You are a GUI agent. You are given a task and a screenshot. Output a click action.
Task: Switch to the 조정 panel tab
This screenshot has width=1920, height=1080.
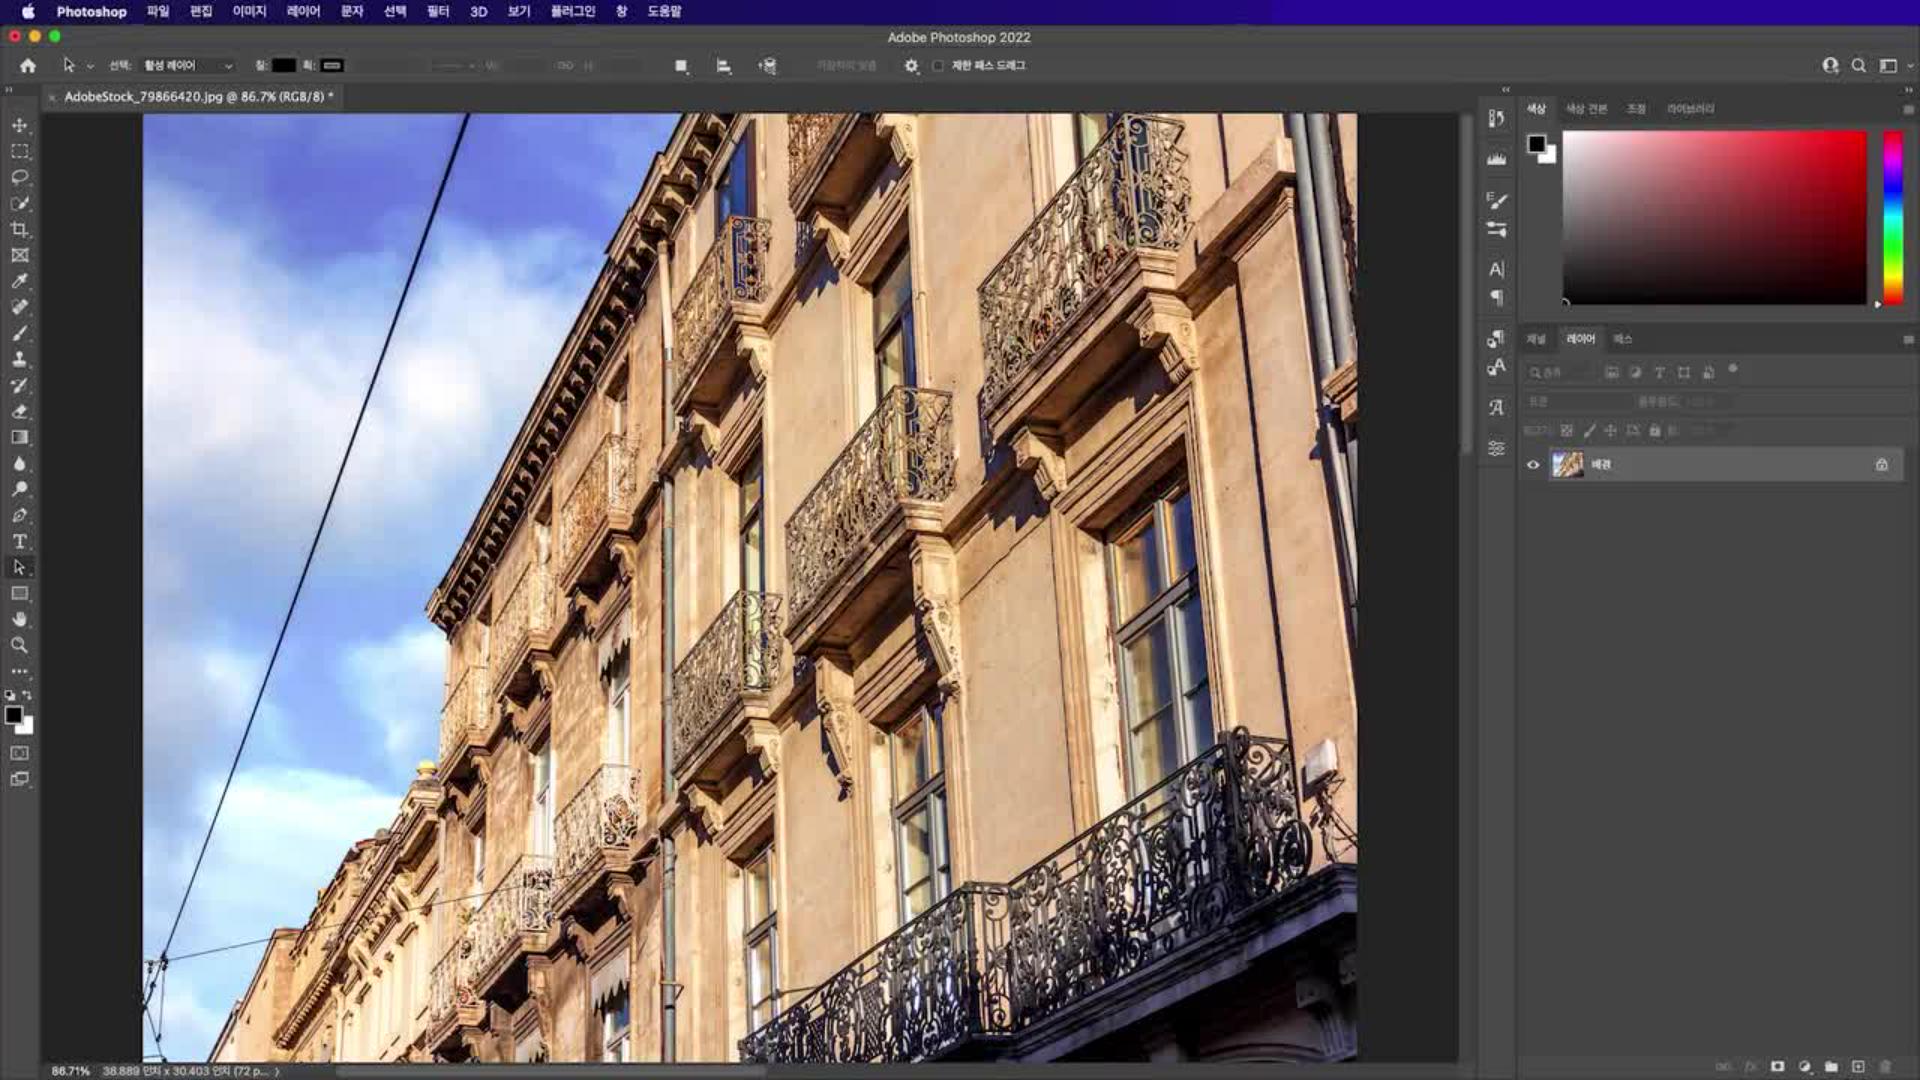click(x=1636, y=108)
